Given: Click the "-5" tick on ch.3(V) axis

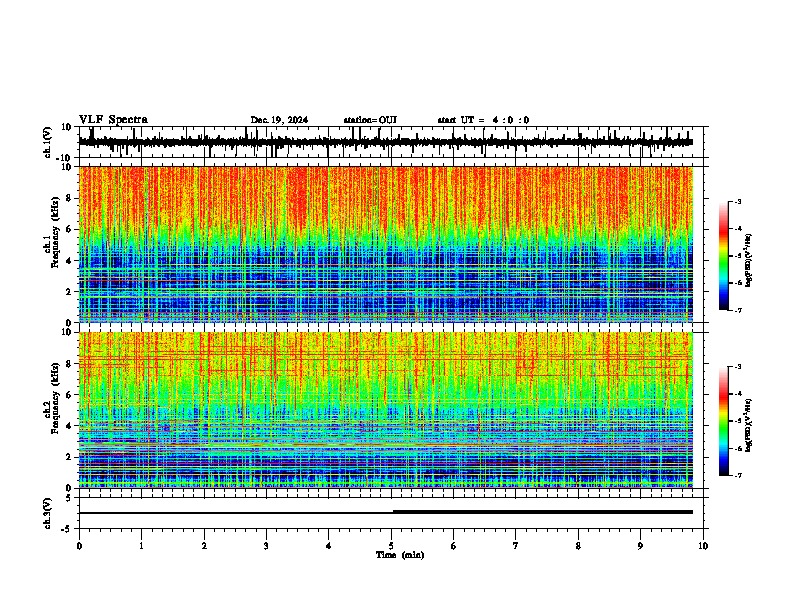Looking at the screenshot, I should pyautogui.click(x=68, y=529).
